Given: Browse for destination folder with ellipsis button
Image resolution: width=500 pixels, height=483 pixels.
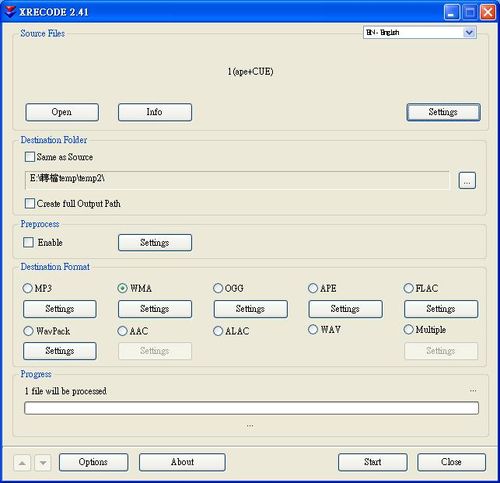Looking at the screenshot, I should coord(467,181).
